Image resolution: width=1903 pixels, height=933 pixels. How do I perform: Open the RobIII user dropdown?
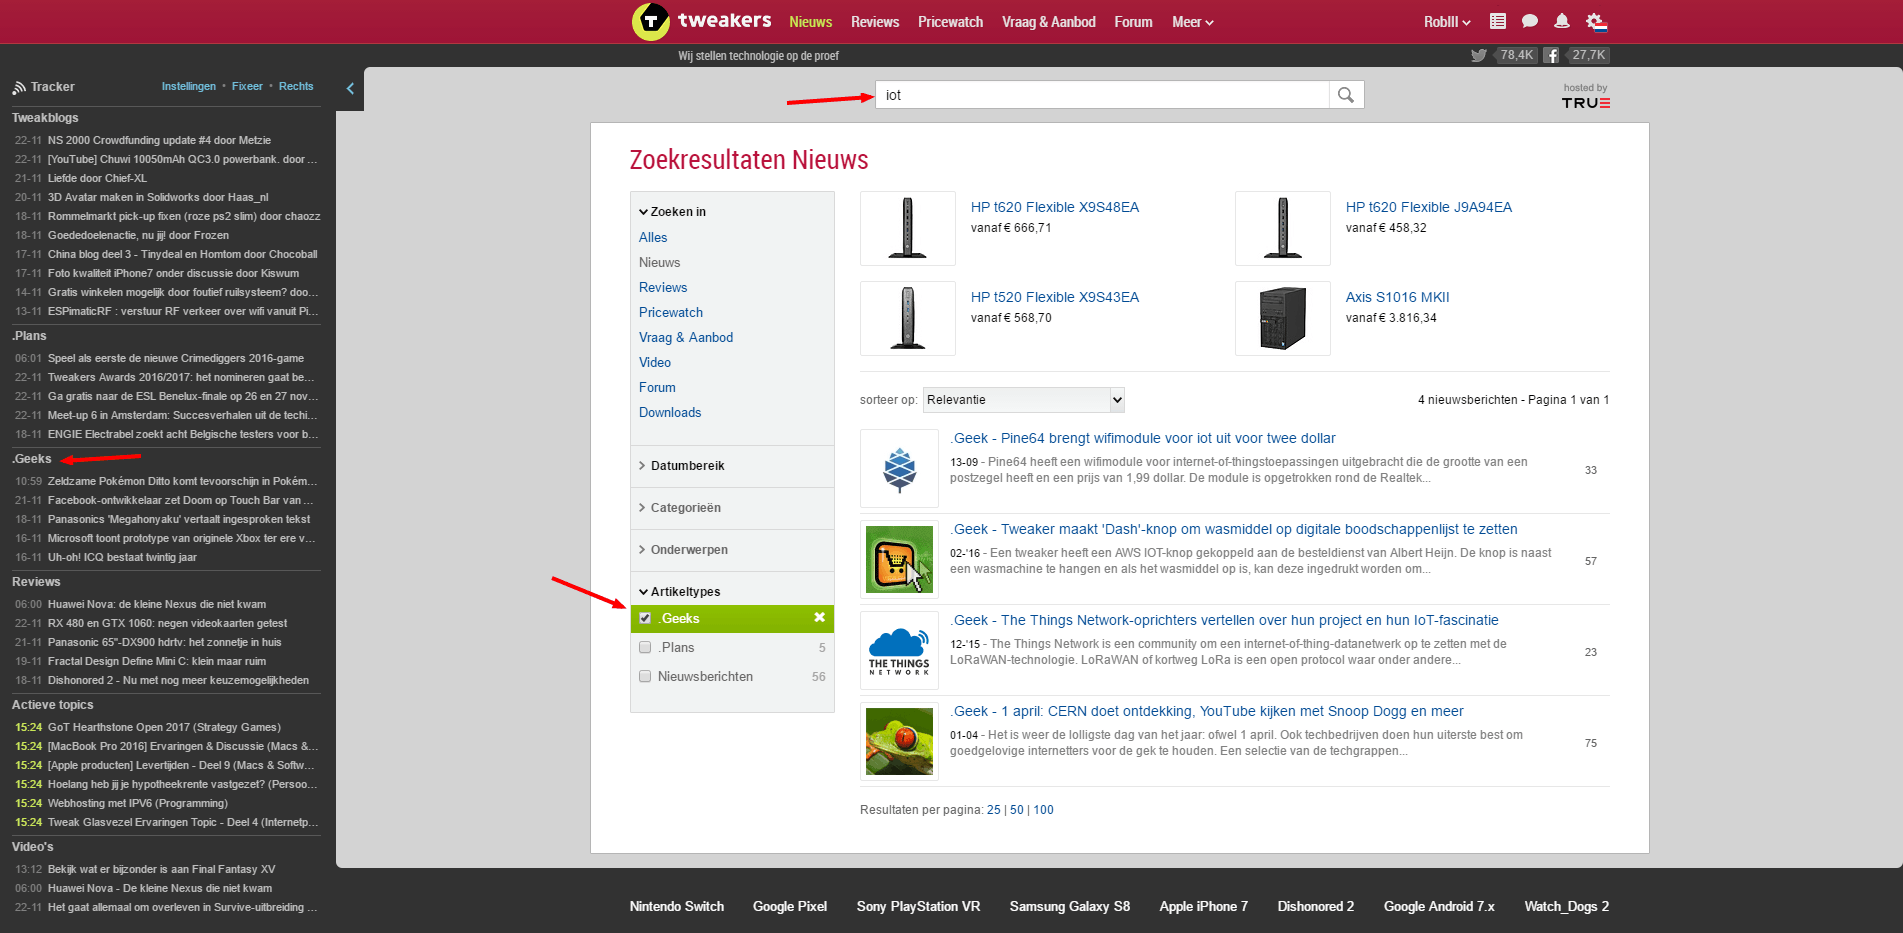pyautogui.click(x=1447, y=22)
